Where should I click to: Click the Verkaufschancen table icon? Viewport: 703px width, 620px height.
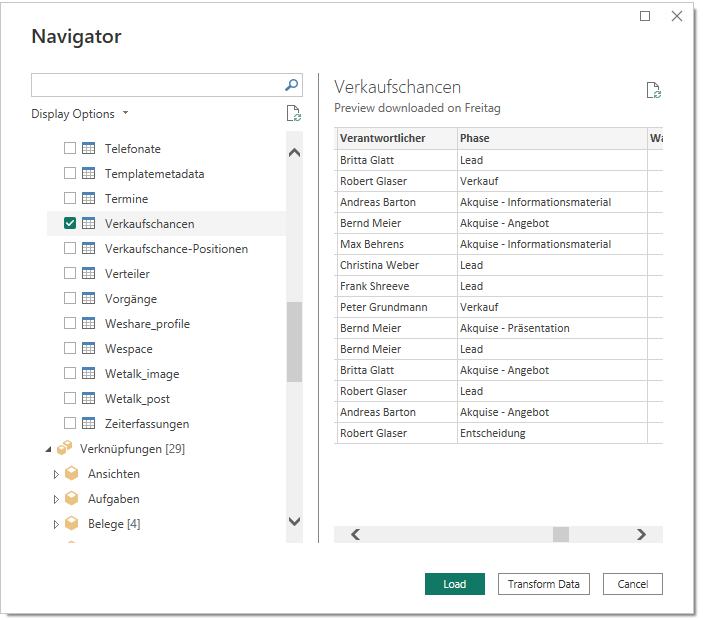pos(89,223)
